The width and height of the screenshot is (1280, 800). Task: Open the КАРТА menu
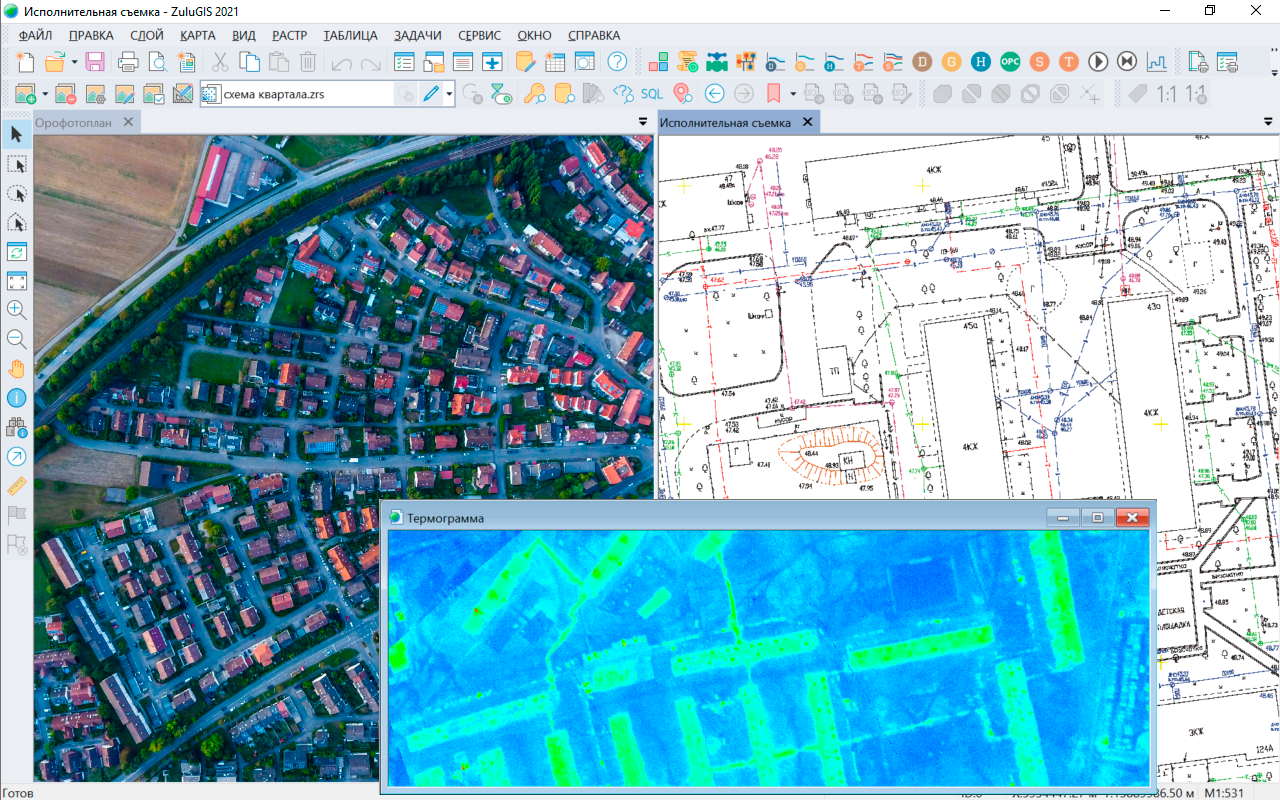point(197,35)
